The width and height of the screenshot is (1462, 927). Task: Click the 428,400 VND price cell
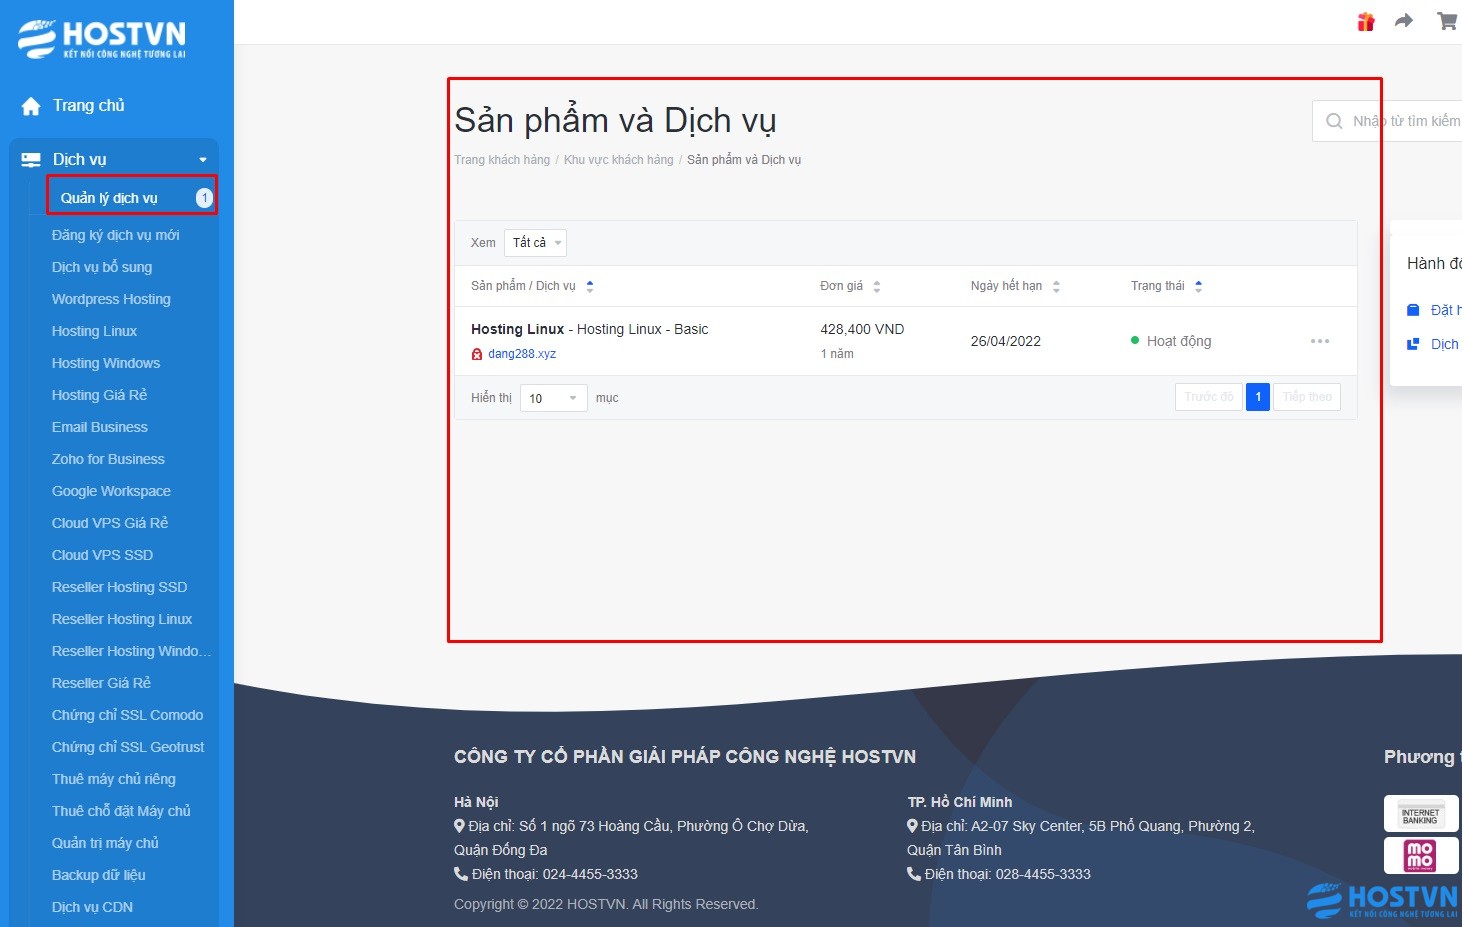[862, 329]
